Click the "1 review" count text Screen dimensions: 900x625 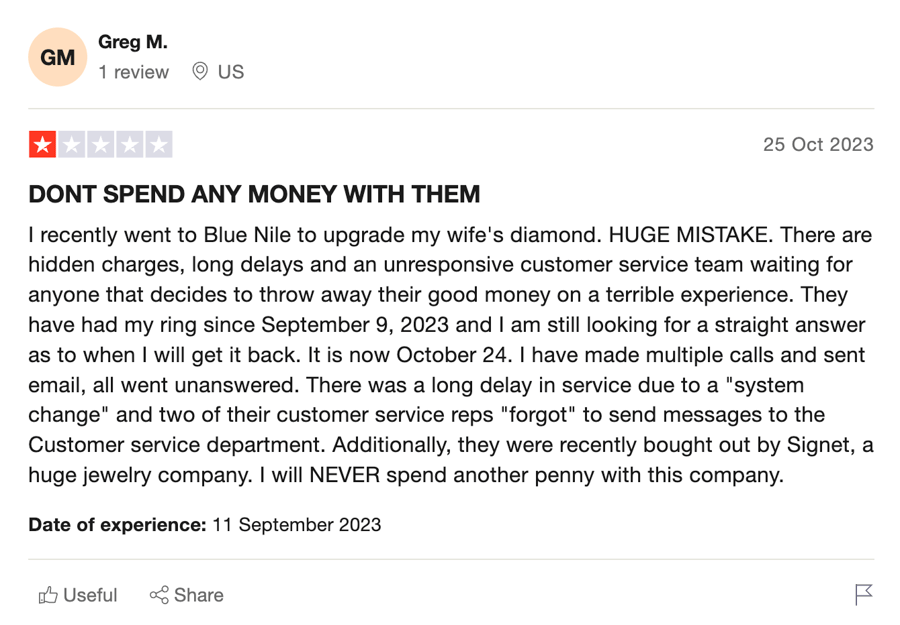133,72
